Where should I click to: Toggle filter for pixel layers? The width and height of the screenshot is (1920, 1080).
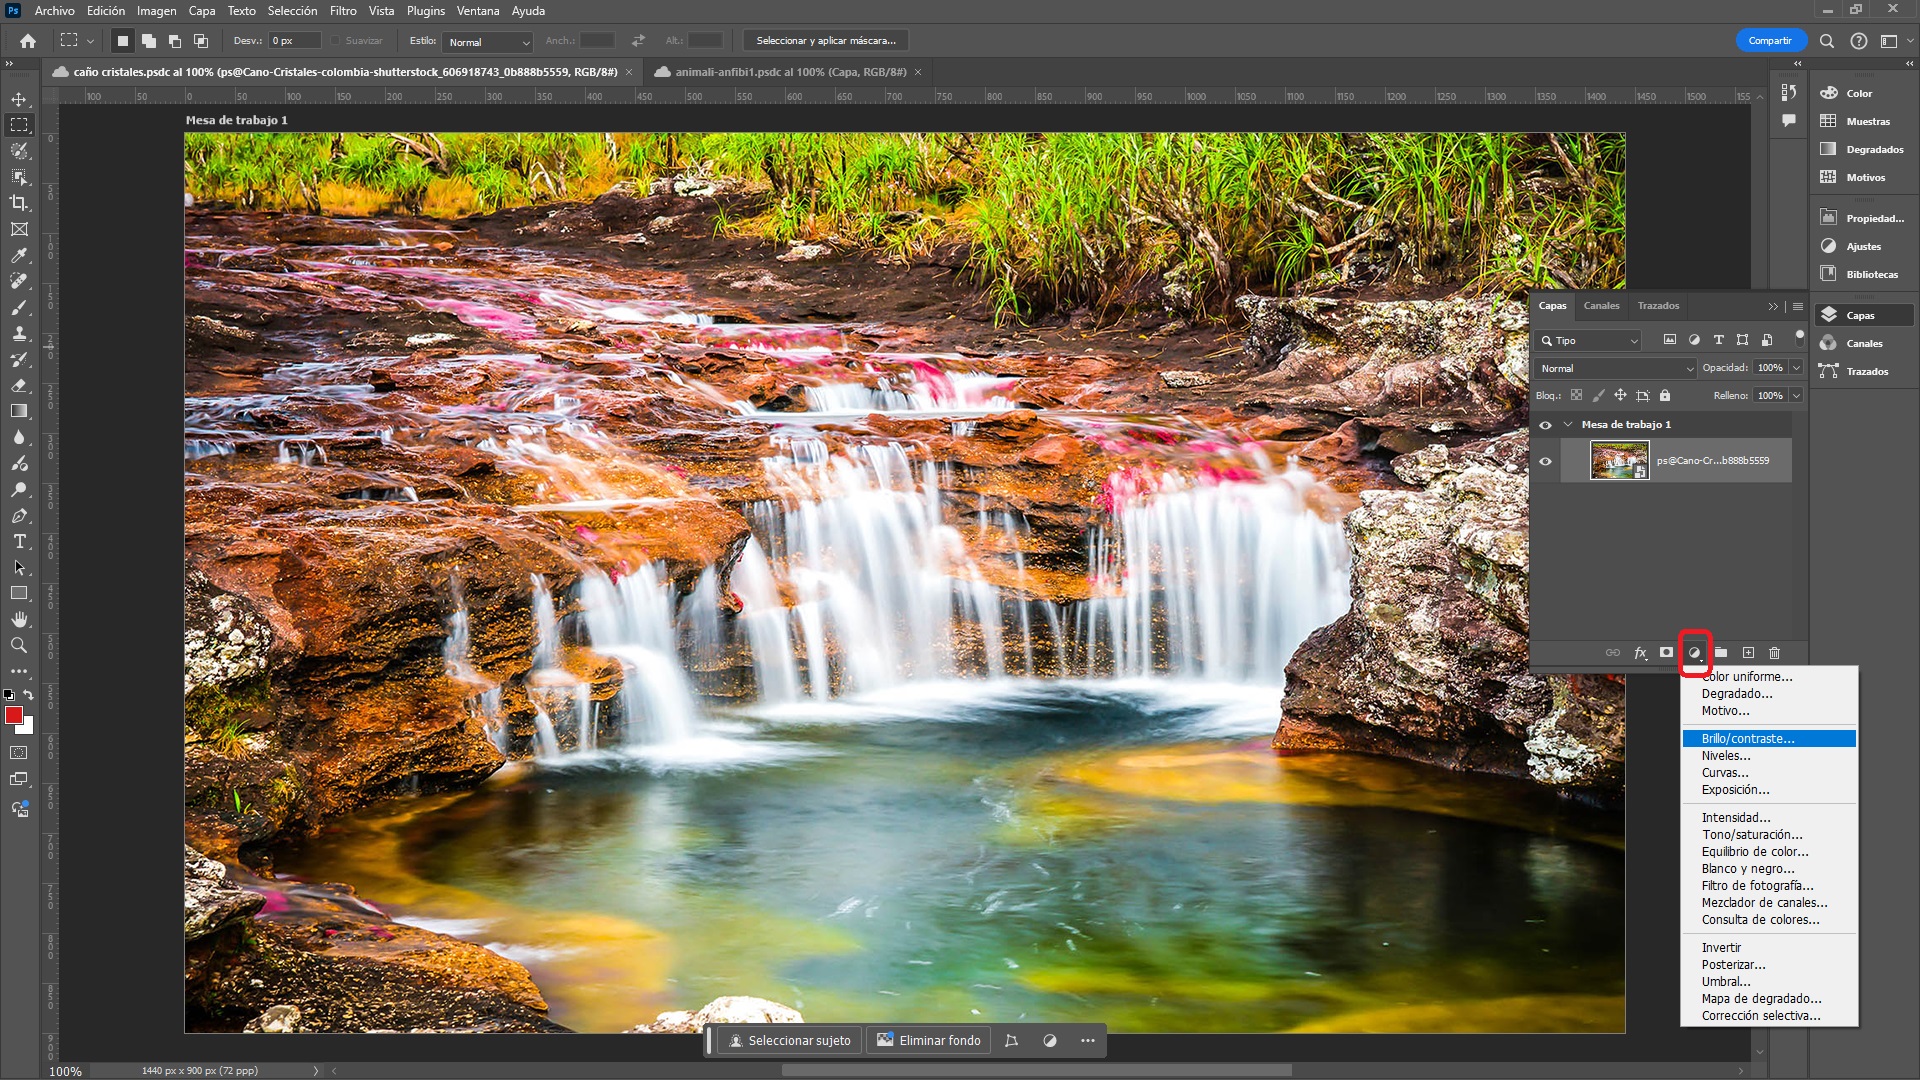(x=1669, y=340)
